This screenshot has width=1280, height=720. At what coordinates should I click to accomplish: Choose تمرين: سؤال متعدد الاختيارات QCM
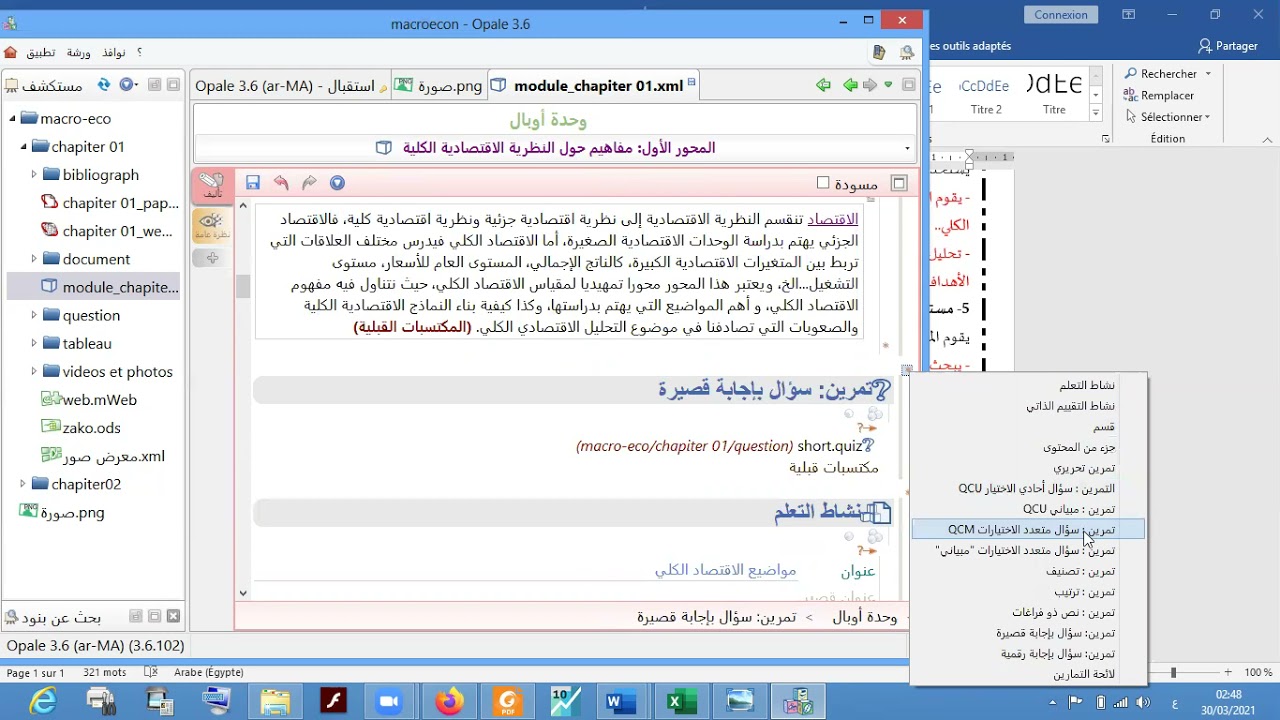click(x=1029, y=530)
